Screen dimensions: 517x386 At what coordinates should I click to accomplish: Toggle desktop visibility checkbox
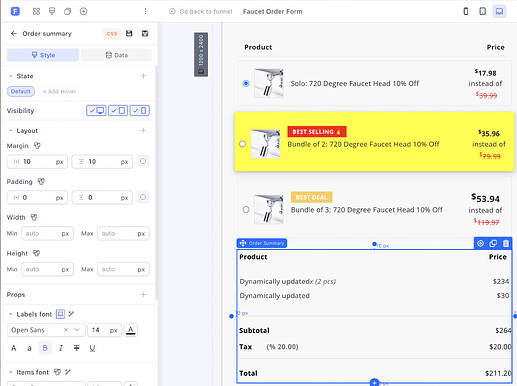(x=96, y=110)
